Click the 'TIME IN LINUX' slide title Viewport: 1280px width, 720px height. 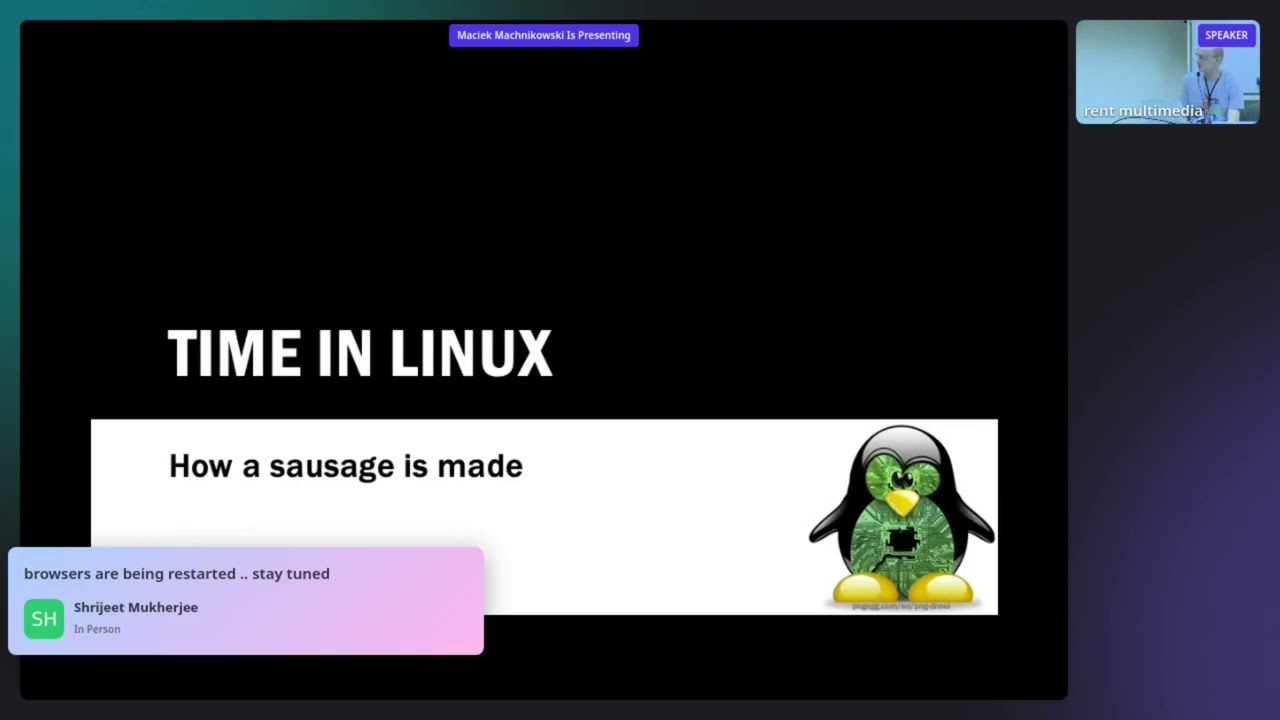pos(360,354)
